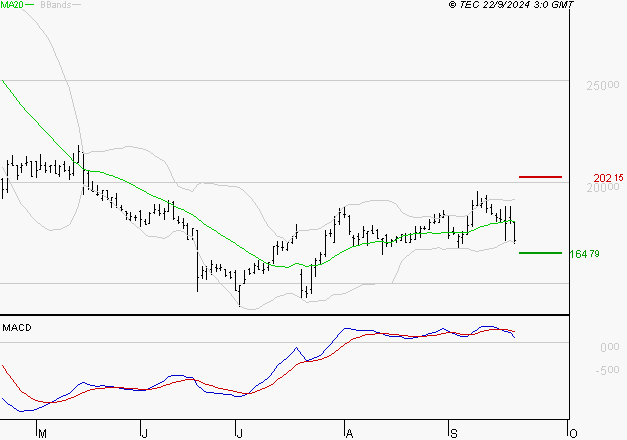Click the MACD panel label
The height and width of the screenshot is (440, 627).
coord(17,328)
